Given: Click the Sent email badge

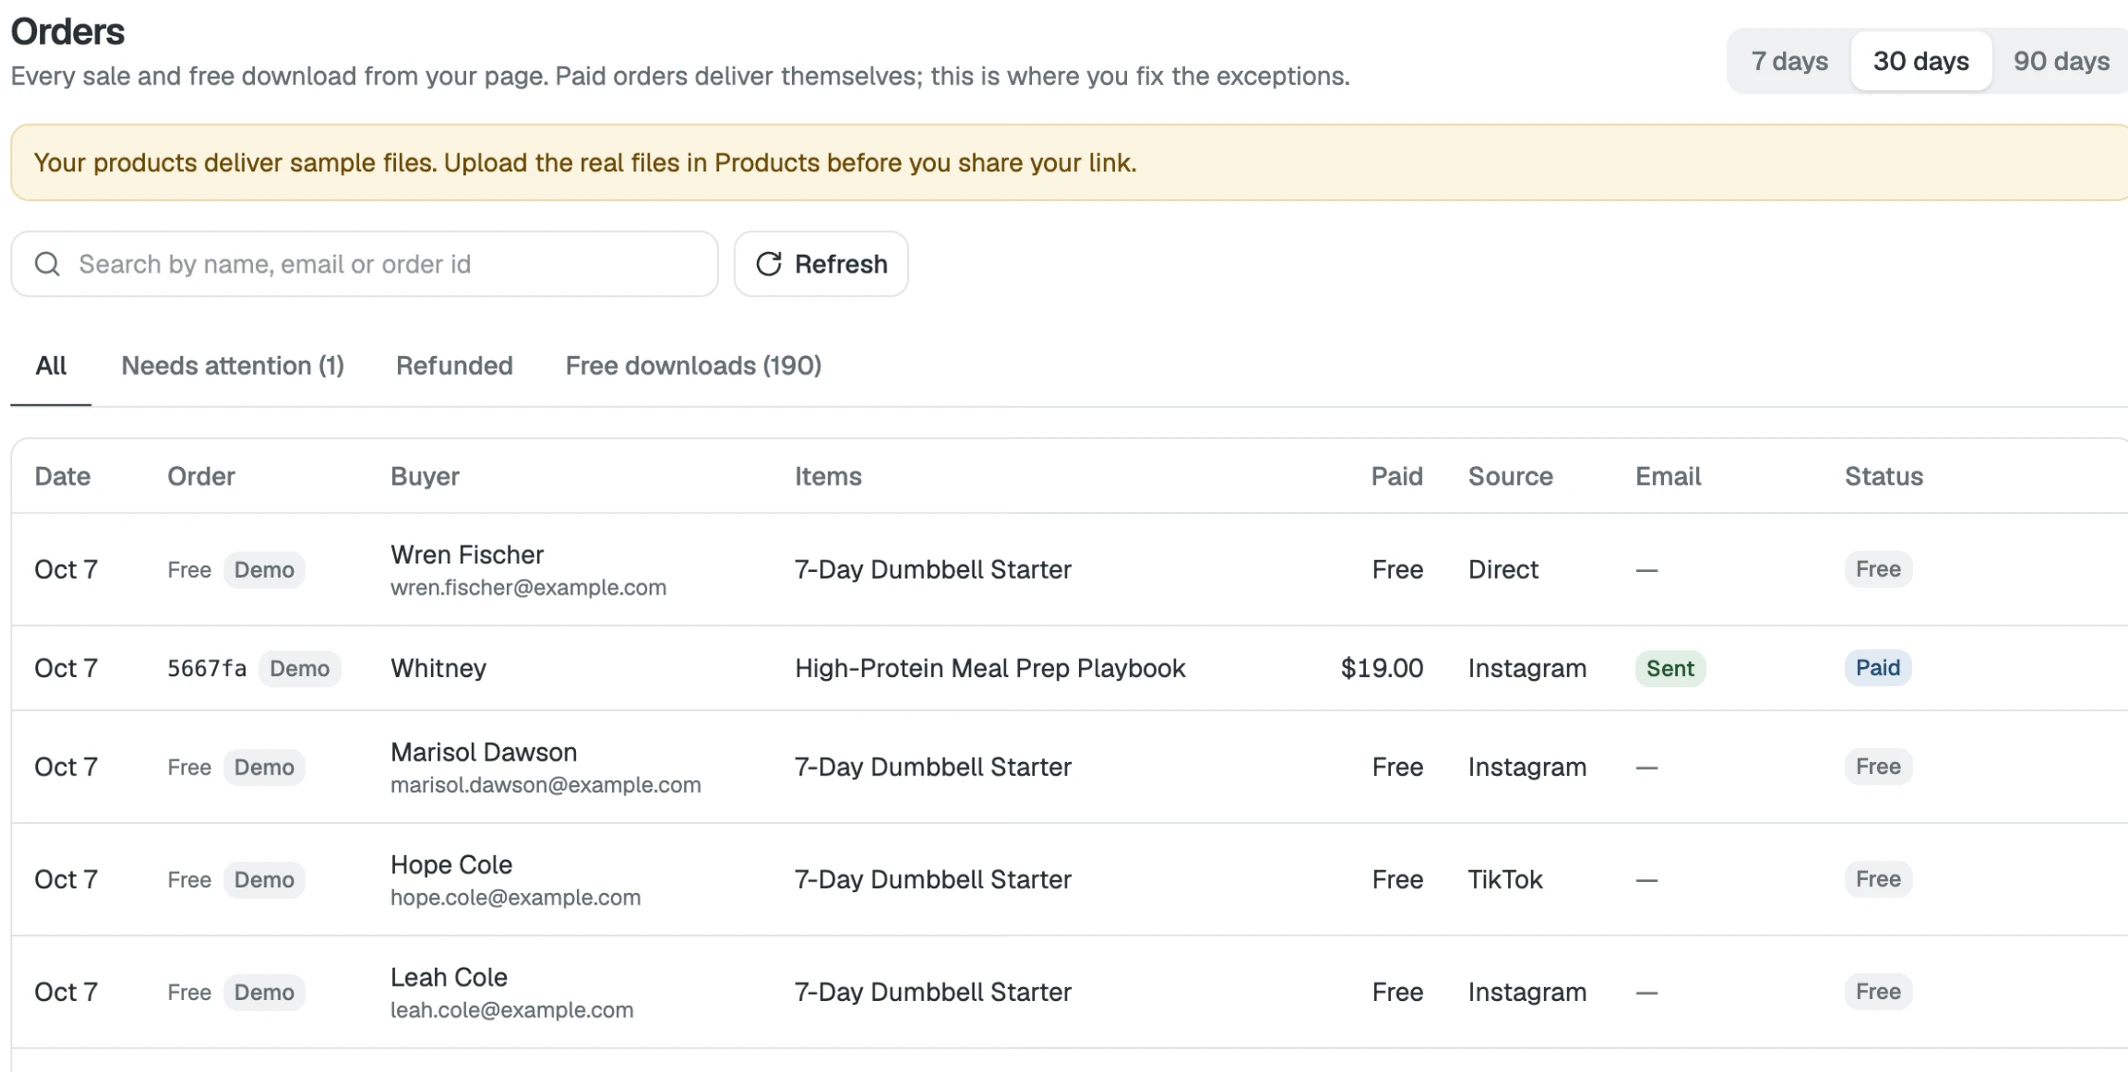Looking at the screenshot, I should (x=1670, y=668).
